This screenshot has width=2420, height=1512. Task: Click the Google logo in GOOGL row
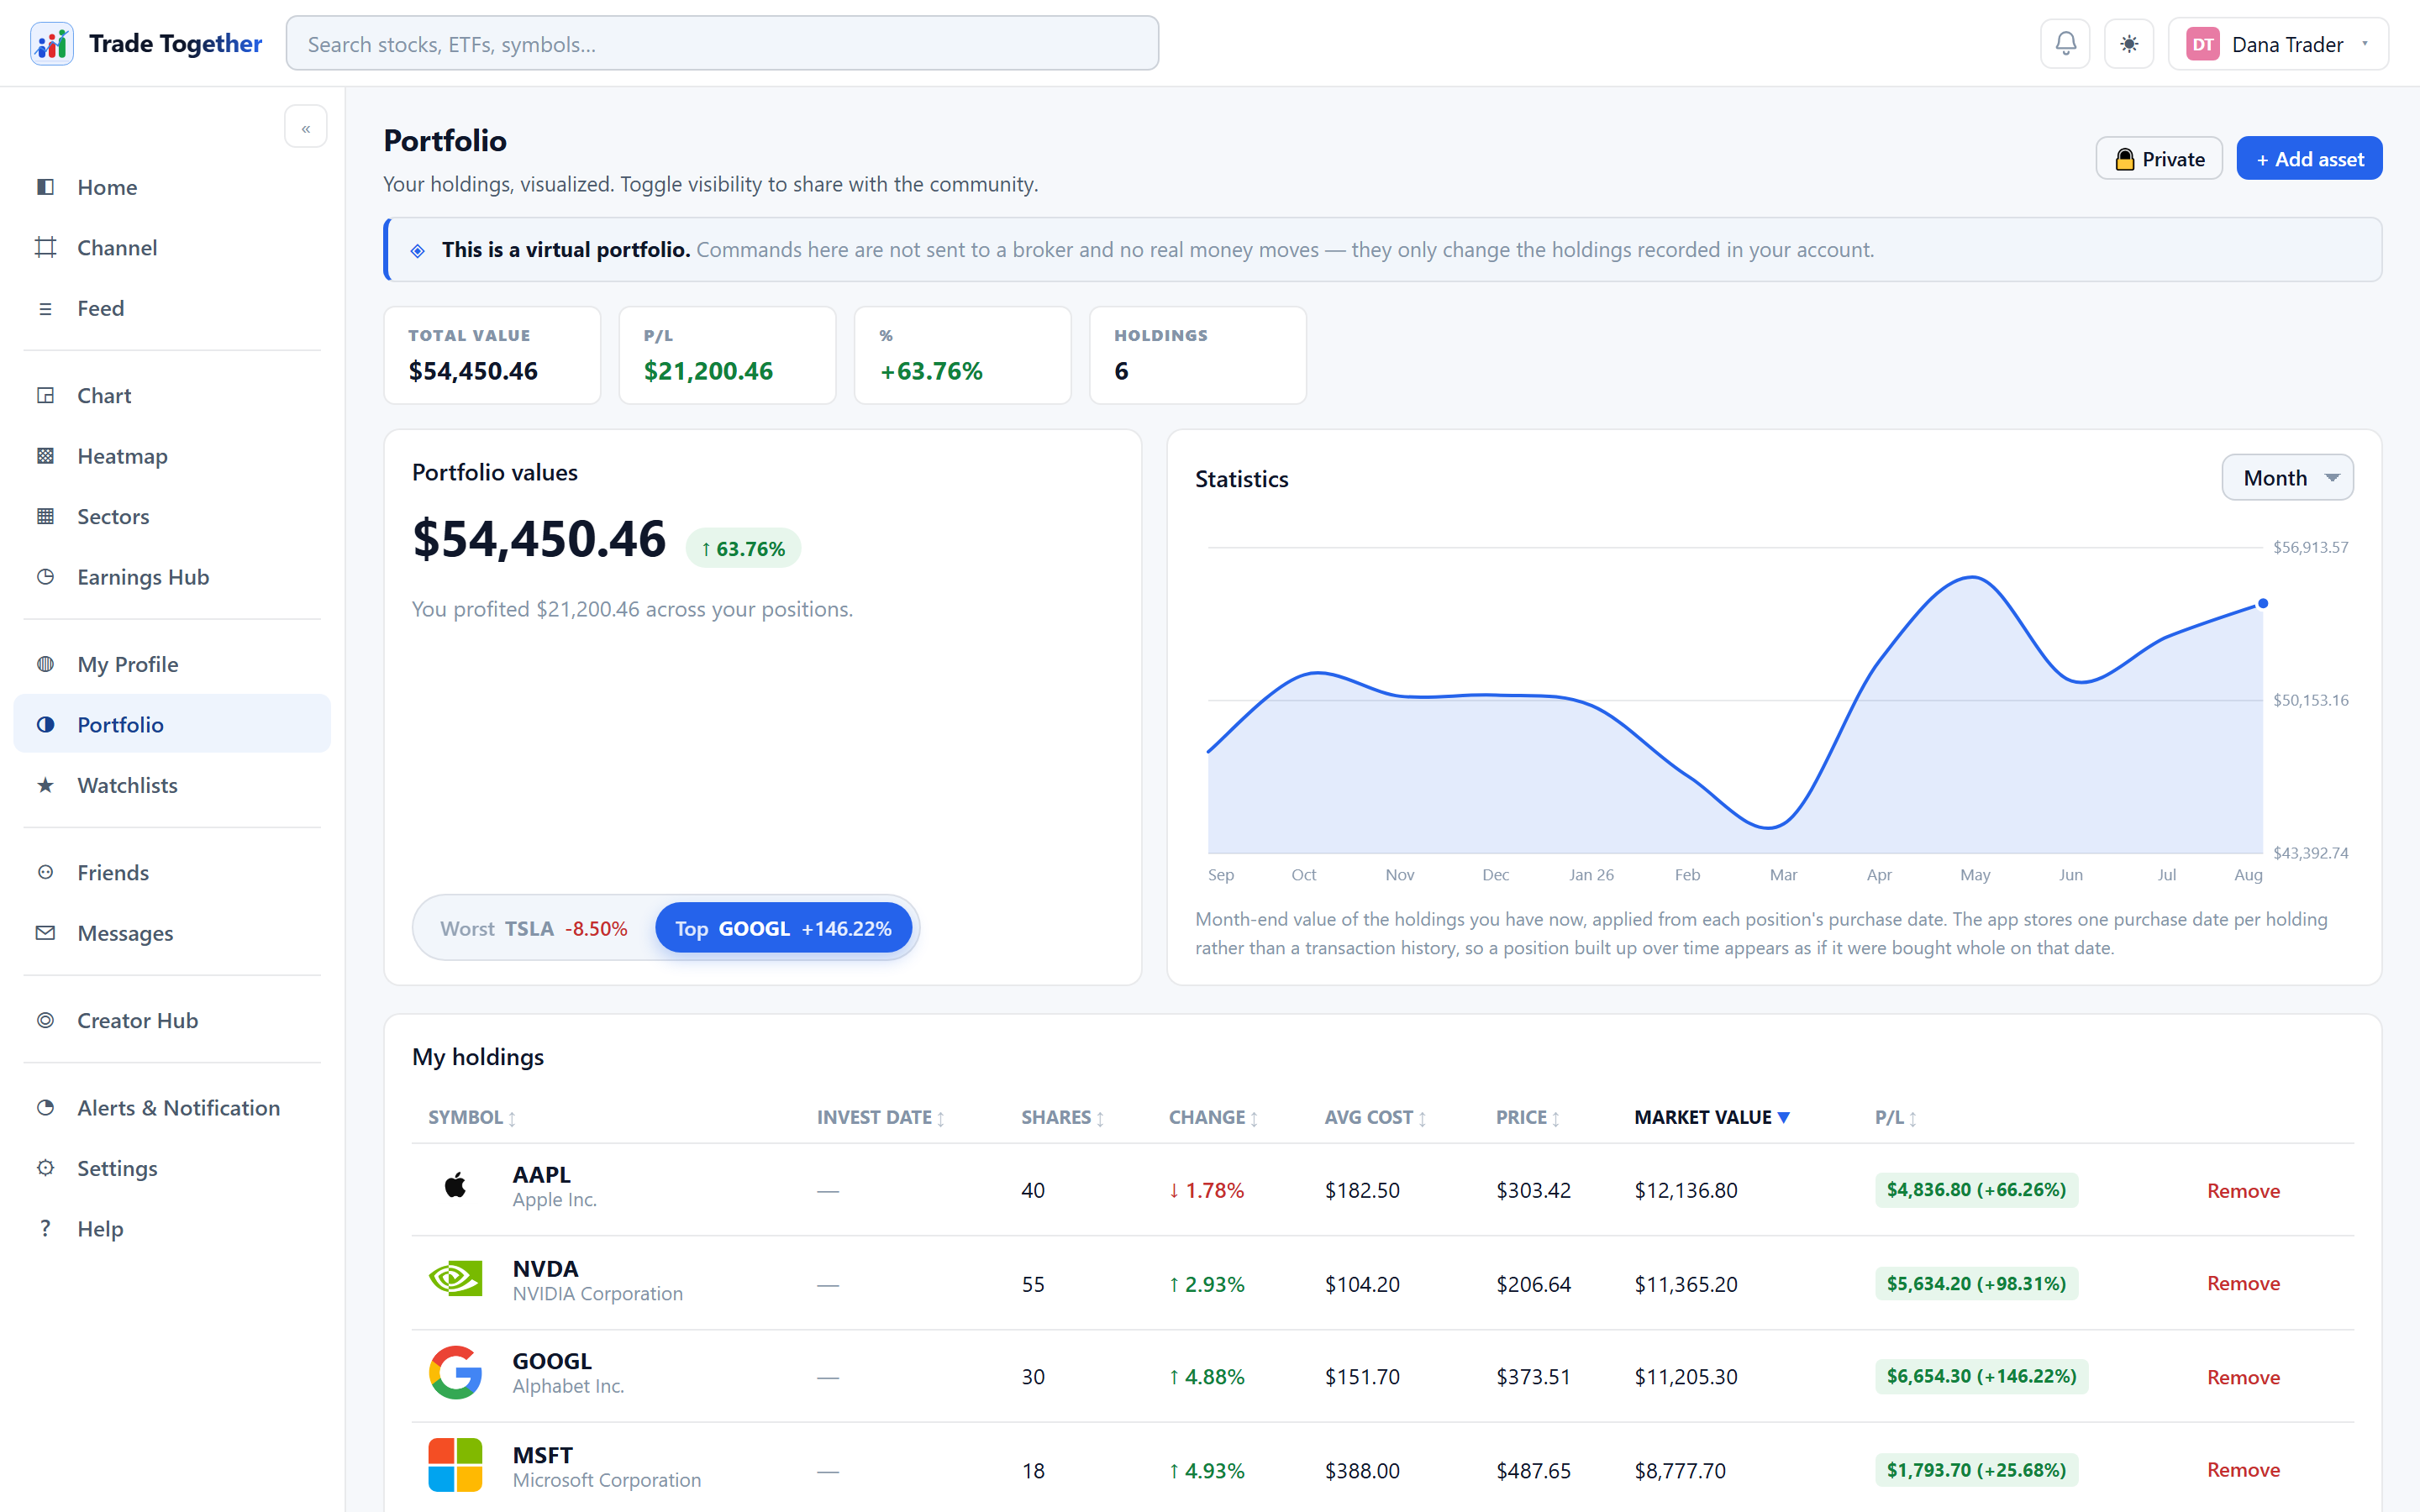point(455,1373)
